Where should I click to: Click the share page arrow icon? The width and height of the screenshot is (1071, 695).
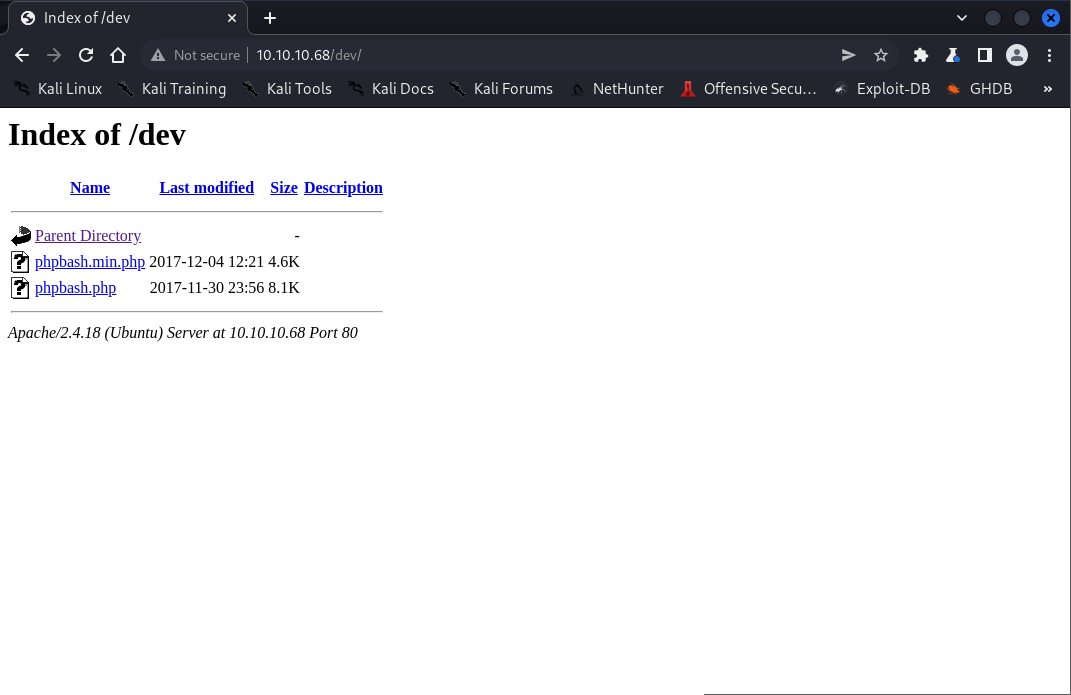click(x=848, y=55)
